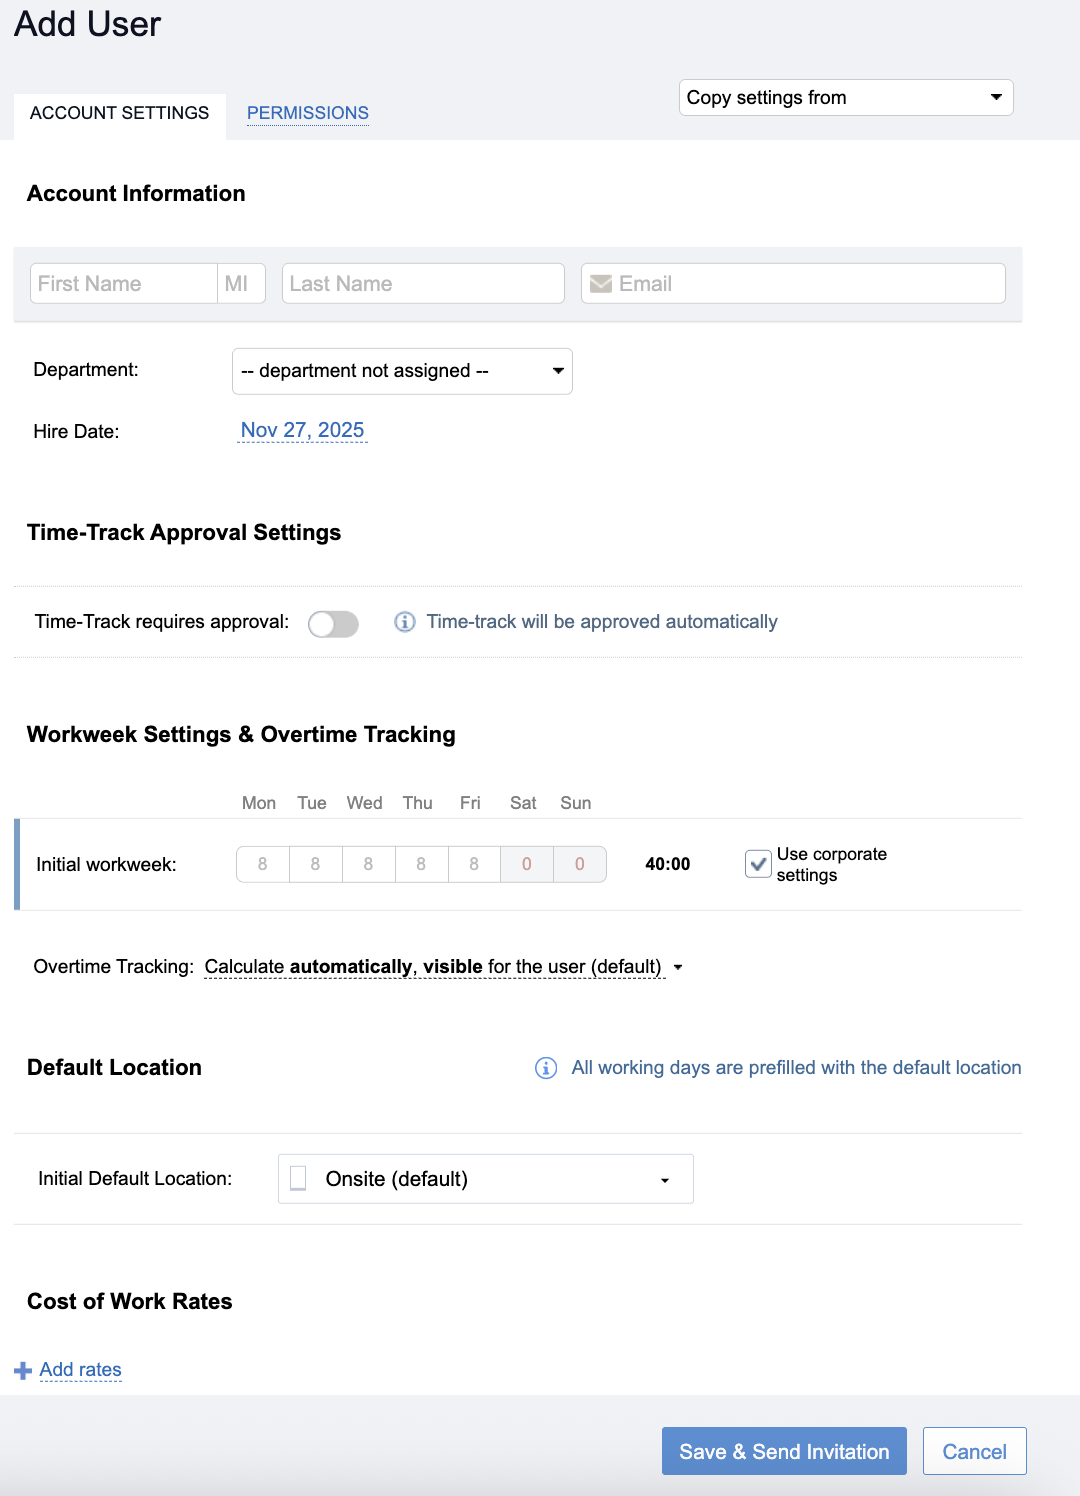Open the Add rates link
Viewport: 1080px width, 1496px height.
[x=80, y=1369]
